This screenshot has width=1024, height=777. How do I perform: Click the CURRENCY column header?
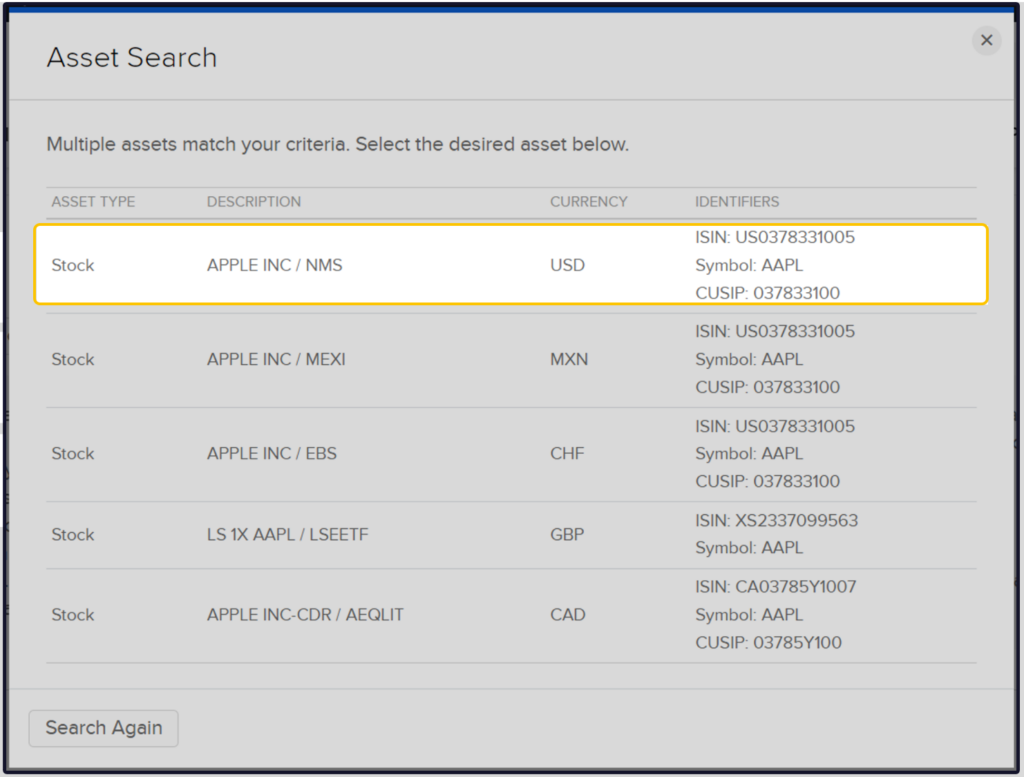click(588, 202)
